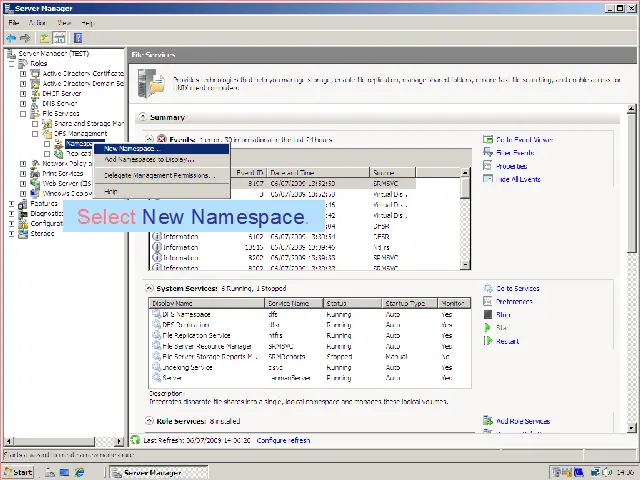Click the Add Role Services icon

tap(488, 421)
